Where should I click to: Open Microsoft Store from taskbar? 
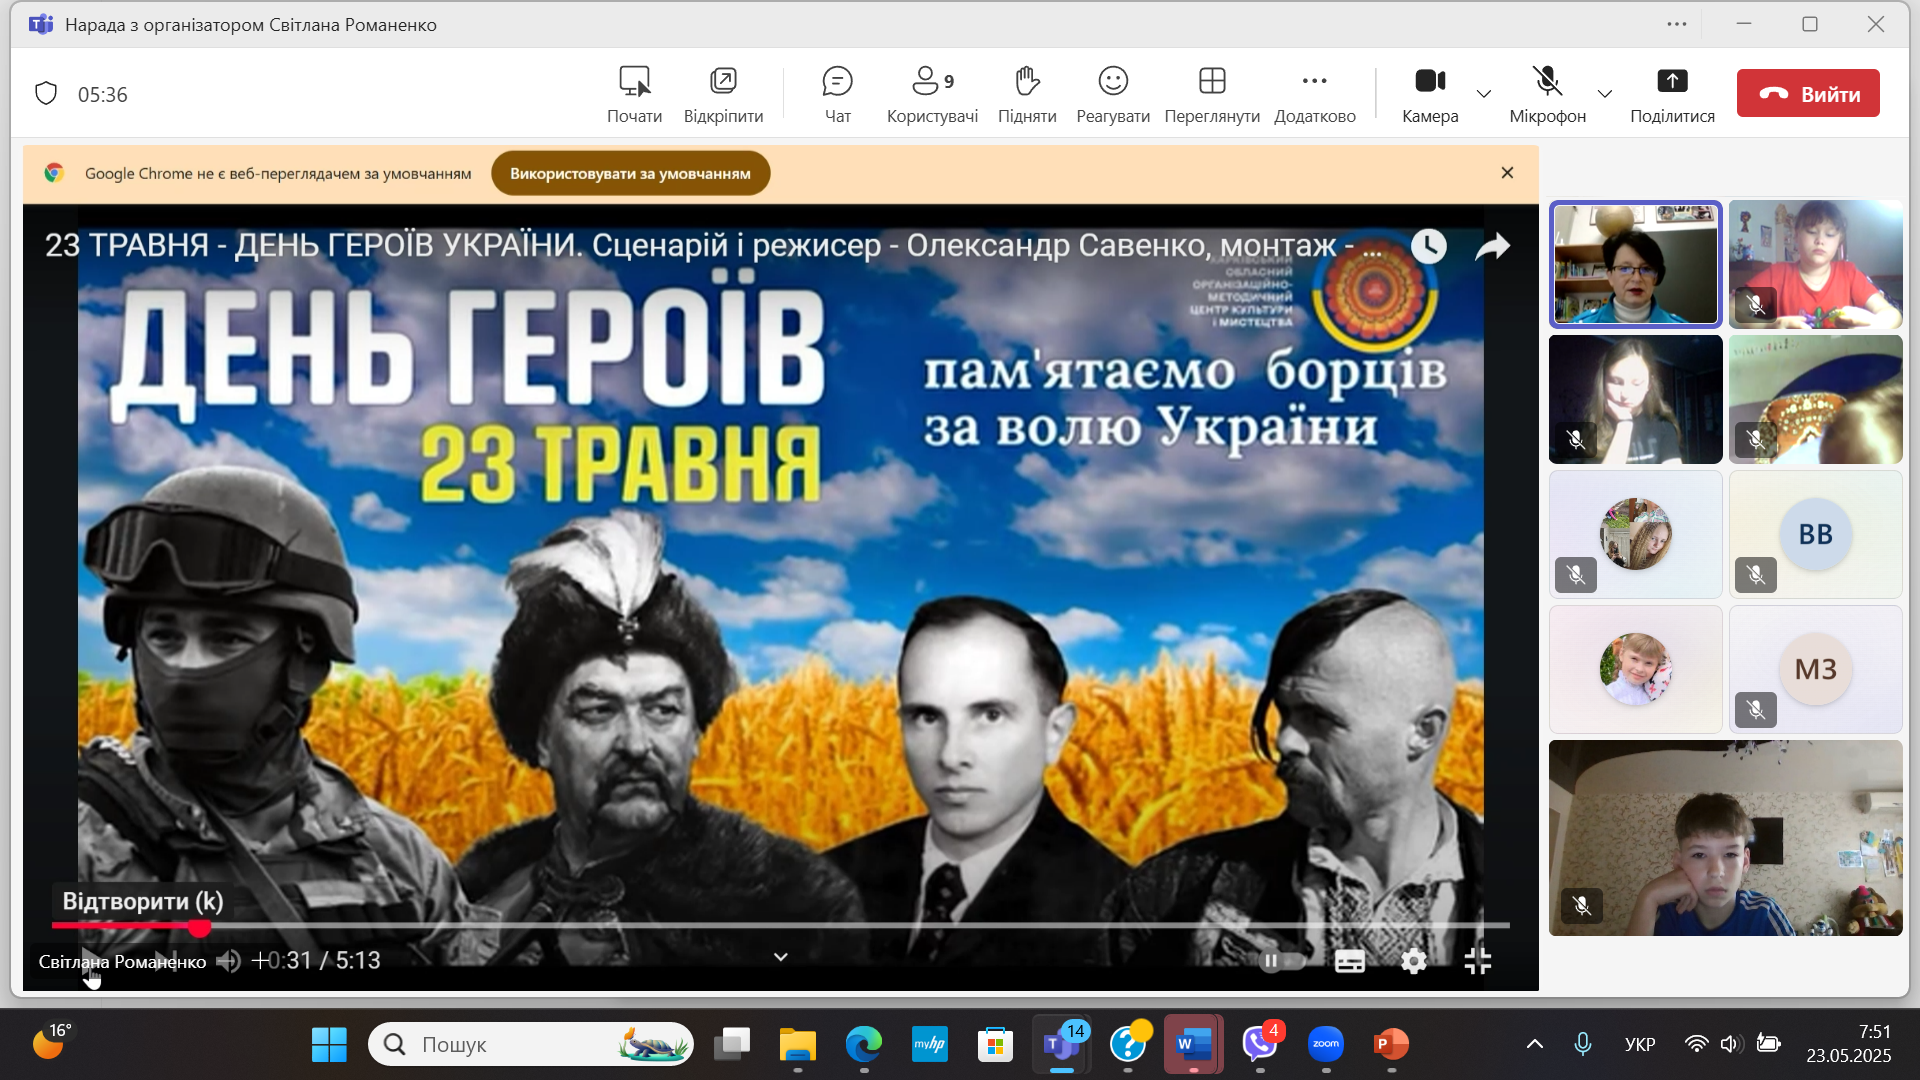click(995, 1045)
